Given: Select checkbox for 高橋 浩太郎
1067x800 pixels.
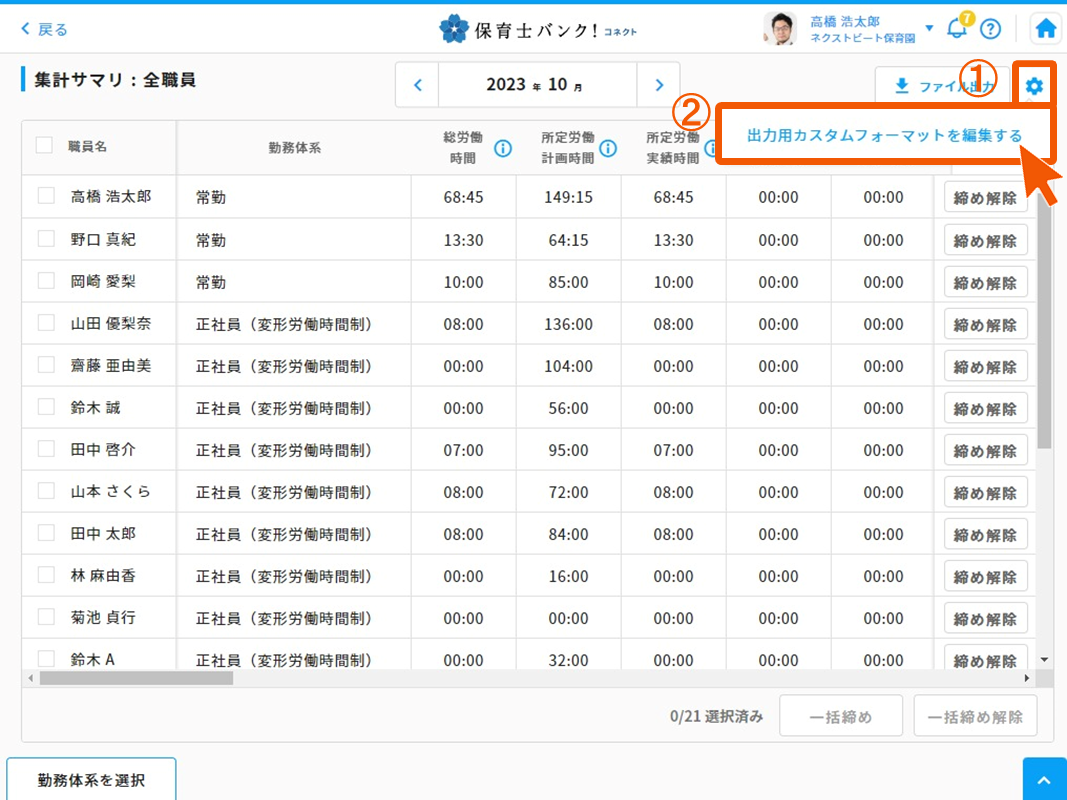Looking at the screenshot, I should point(46,196).
